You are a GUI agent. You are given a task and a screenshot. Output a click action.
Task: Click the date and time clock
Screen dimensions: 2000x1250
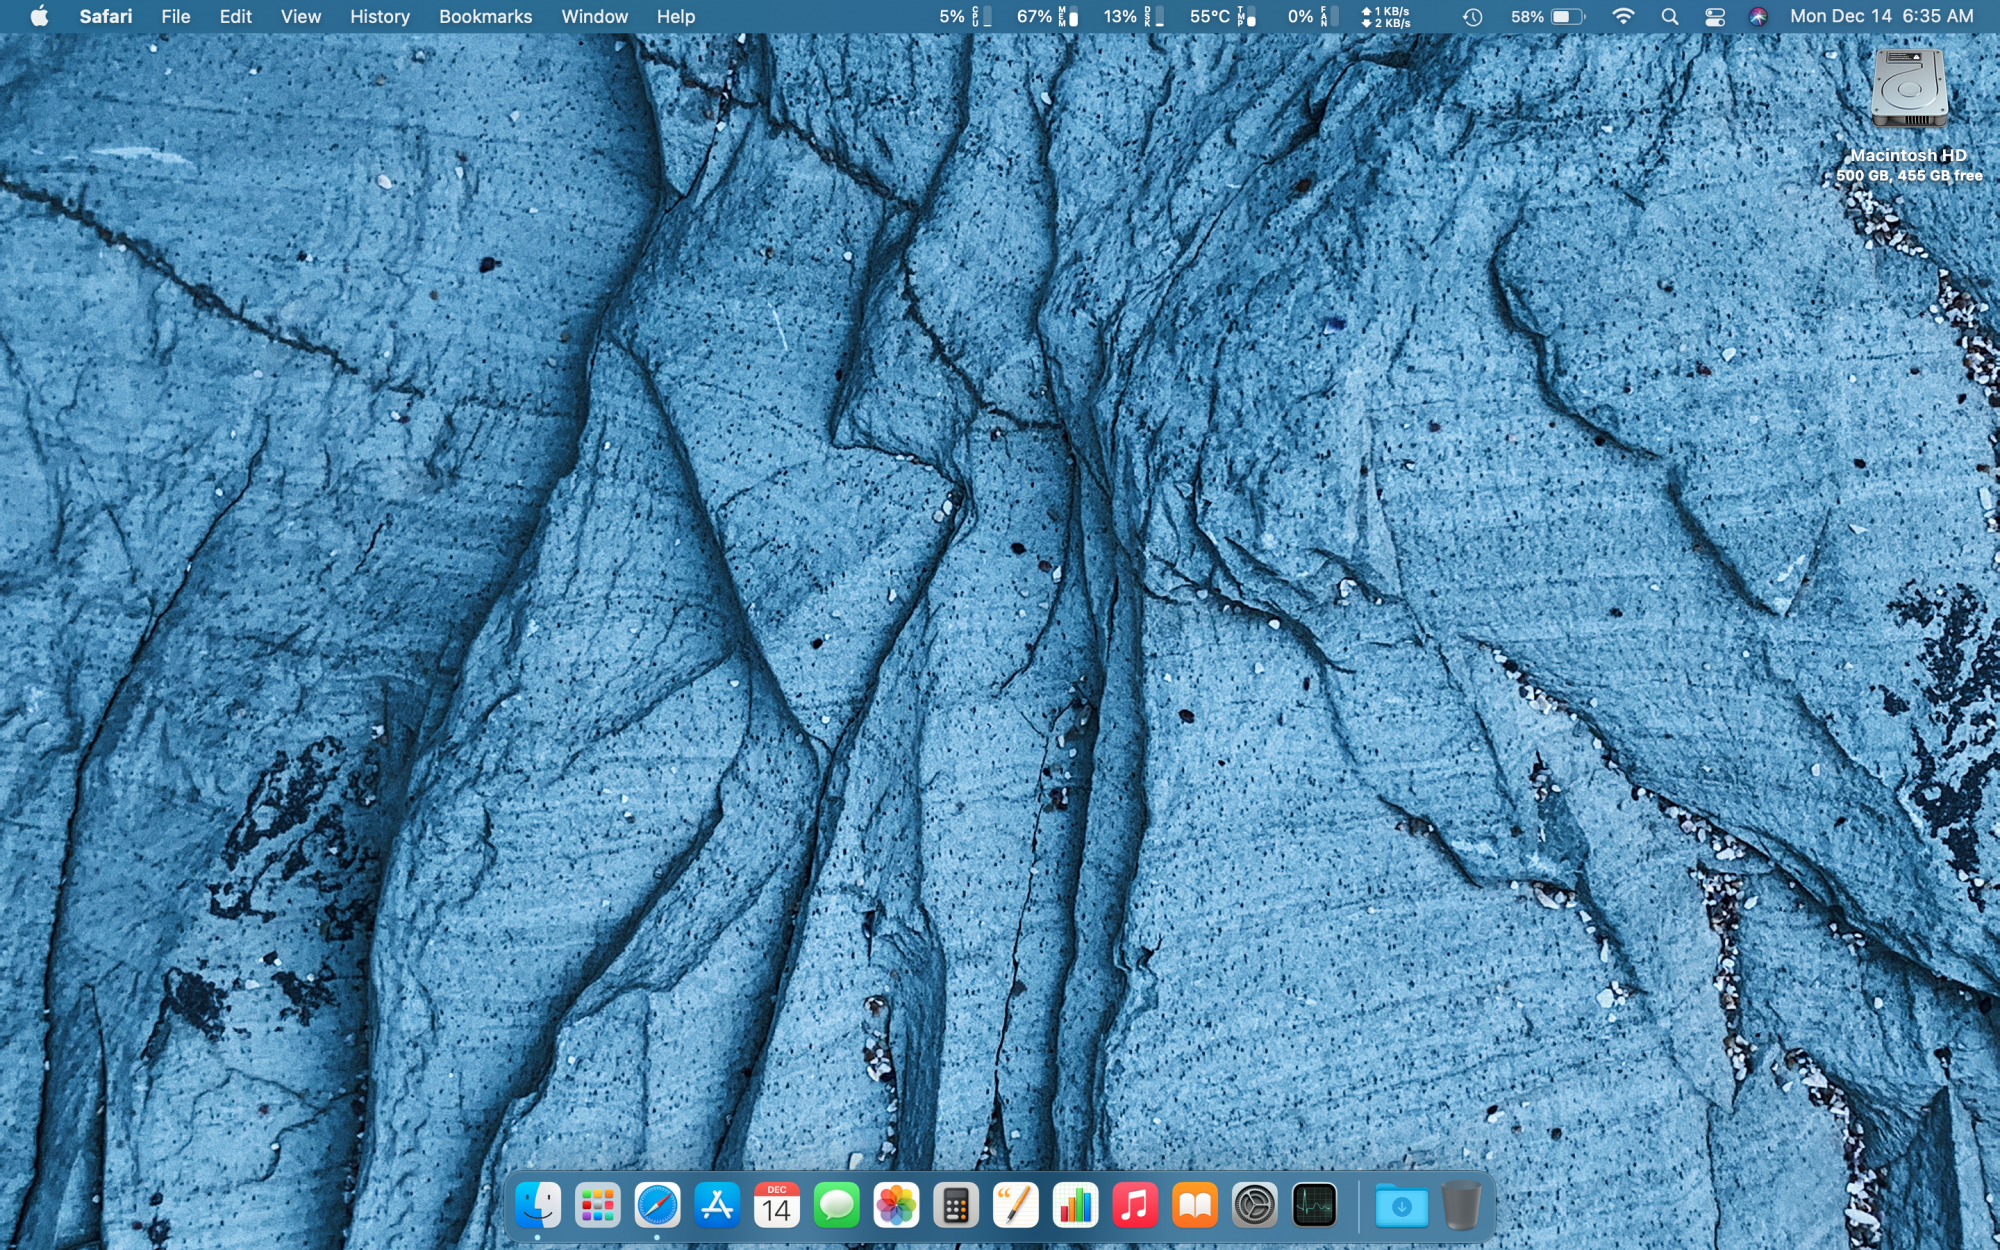point(1881,17)
